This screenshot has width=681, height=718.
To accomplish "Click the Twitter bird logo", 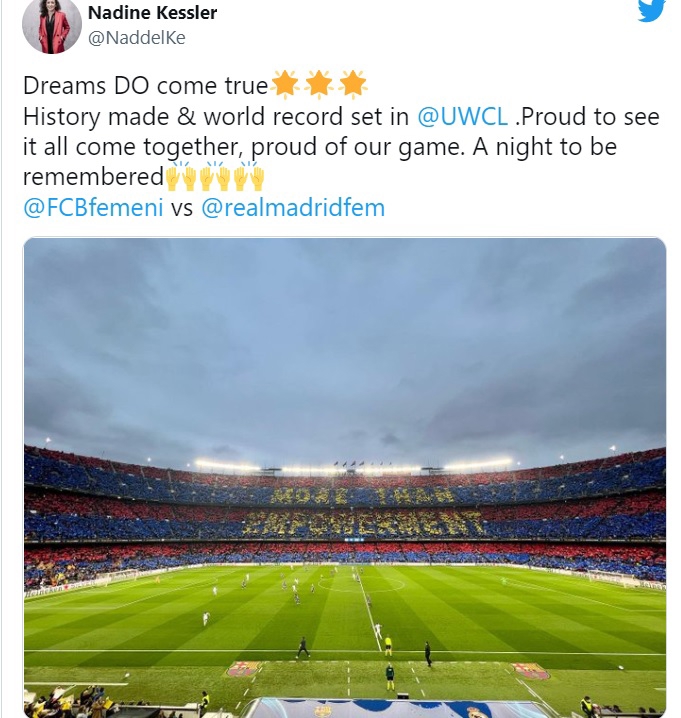I will [x=651, y=10].
